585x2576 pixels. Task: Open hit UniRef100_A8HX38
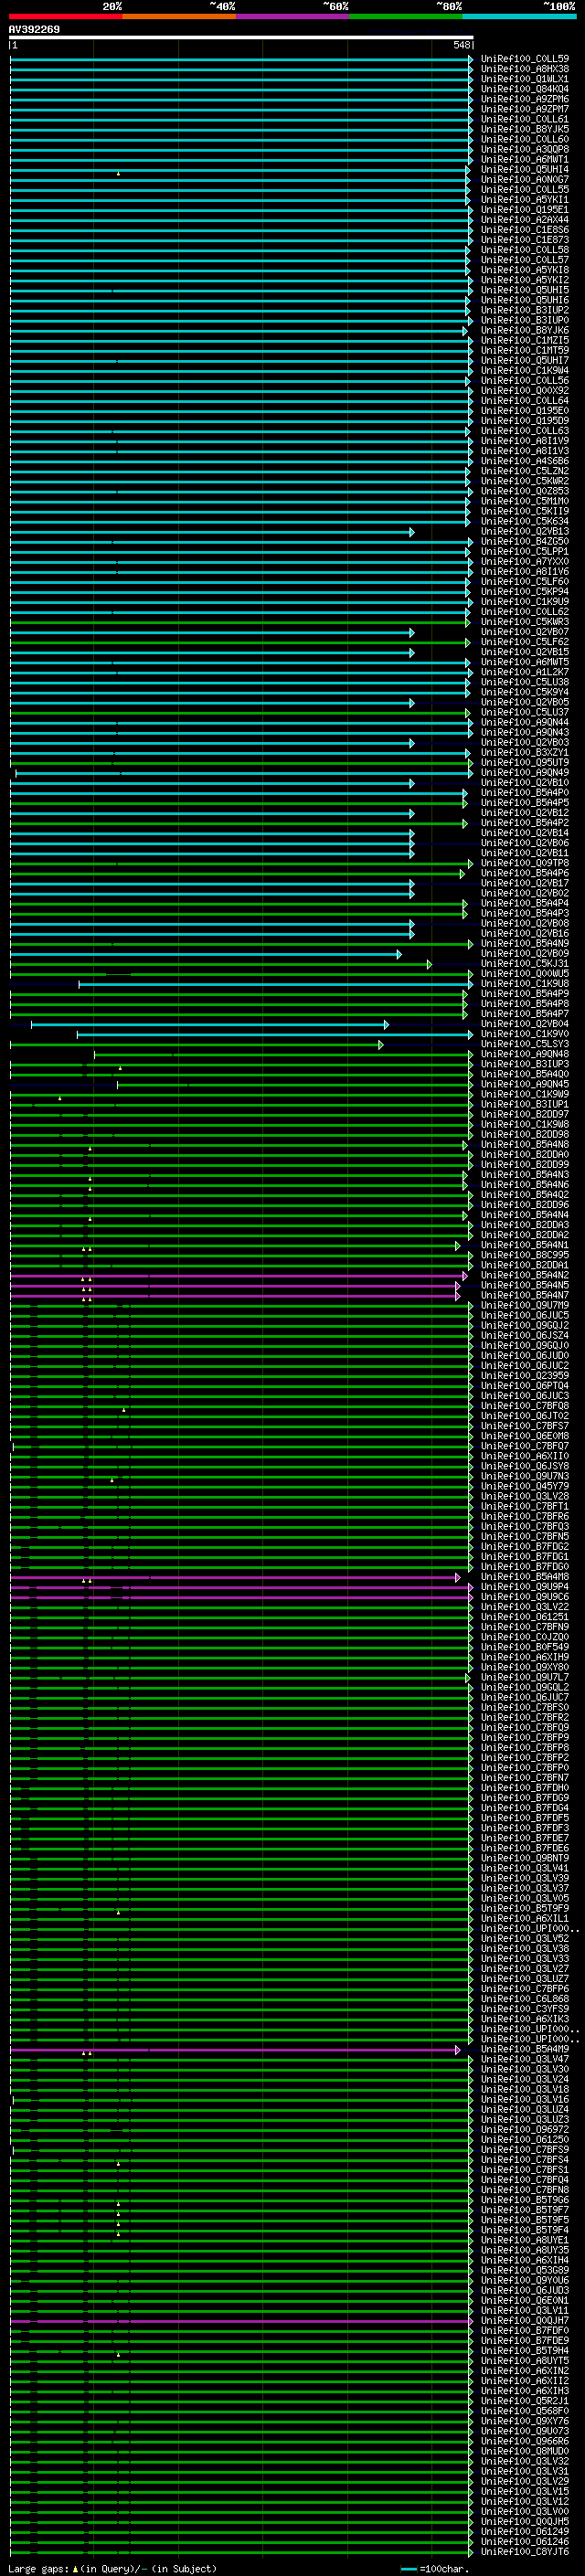click(525, 69)
